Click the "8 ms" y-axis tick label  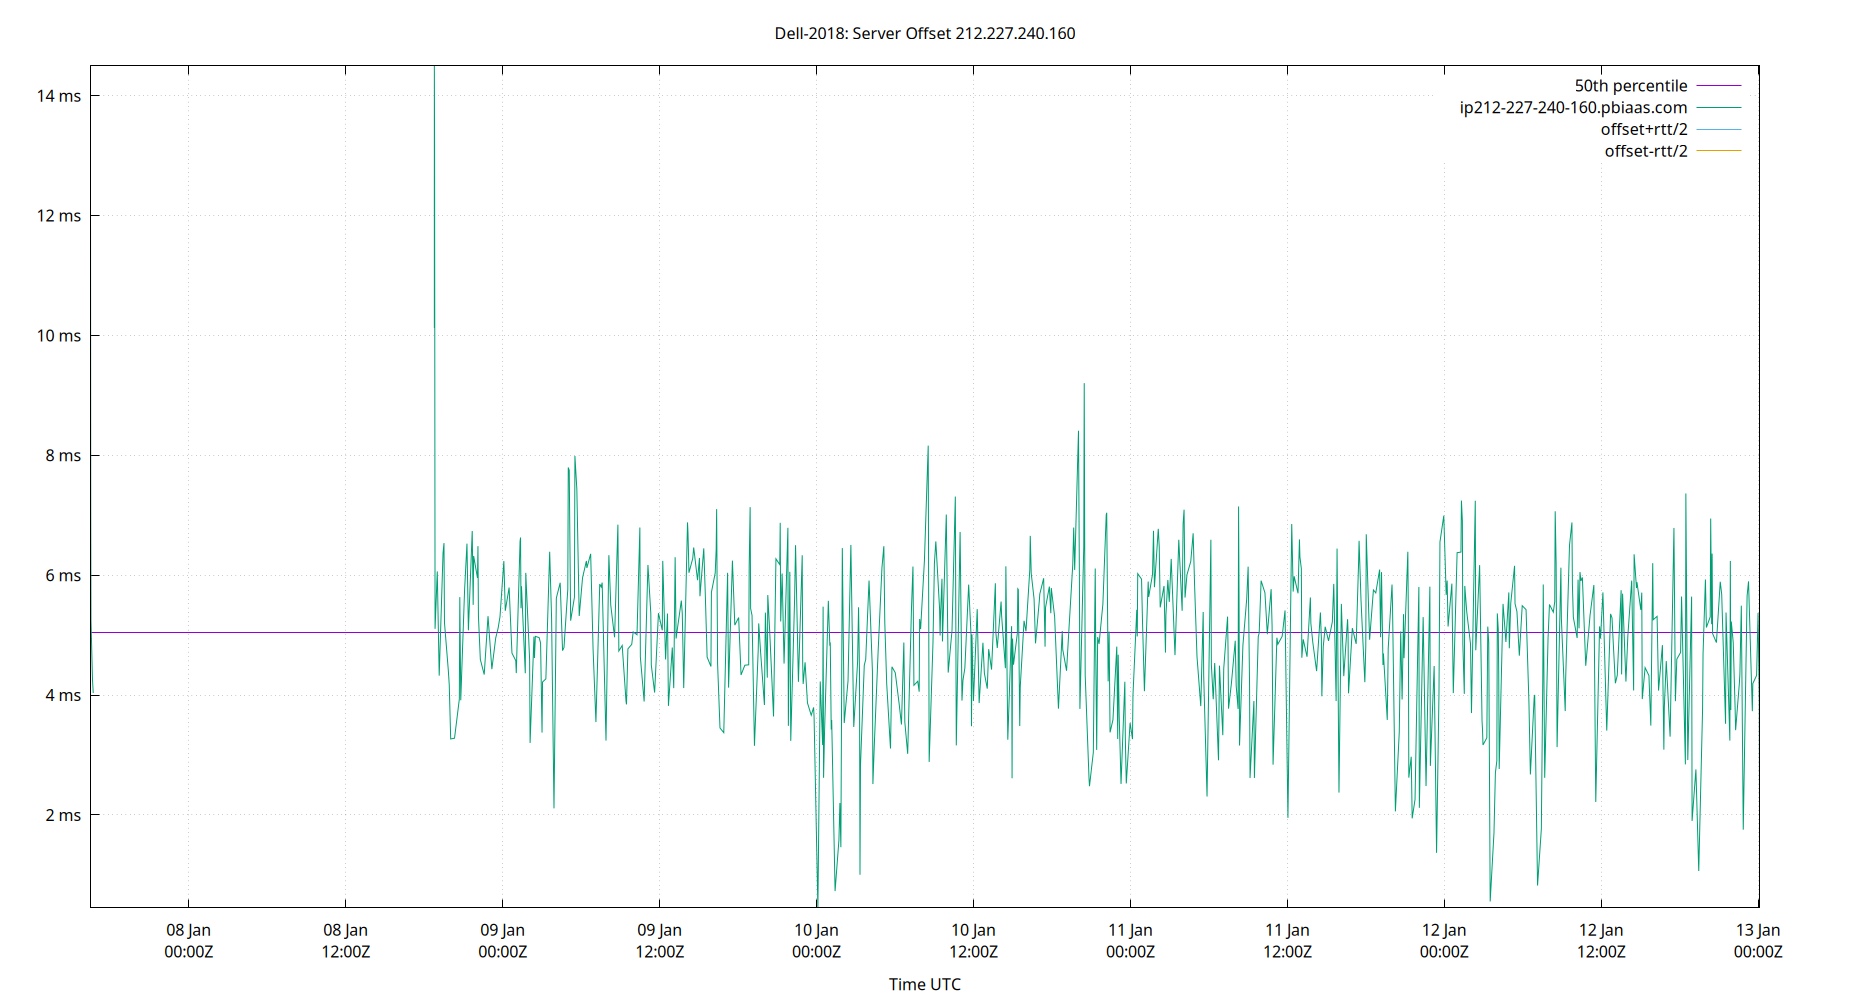coord(62,456)
